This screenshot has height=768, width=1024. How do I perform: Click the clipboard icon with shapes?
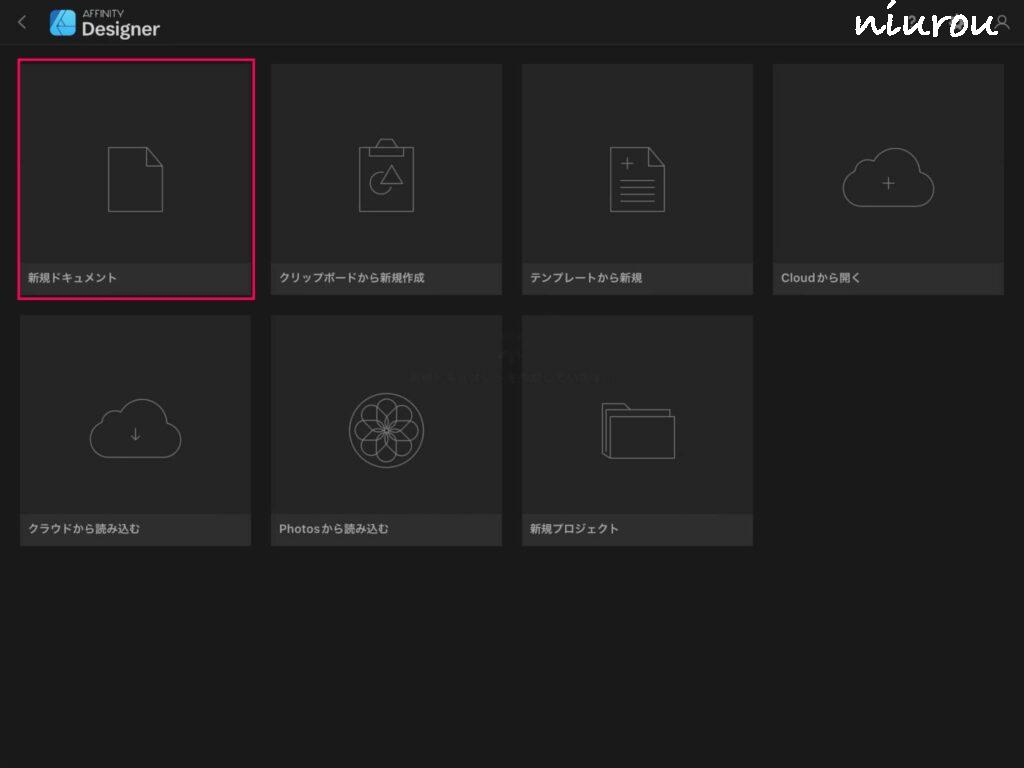(386, 177)
